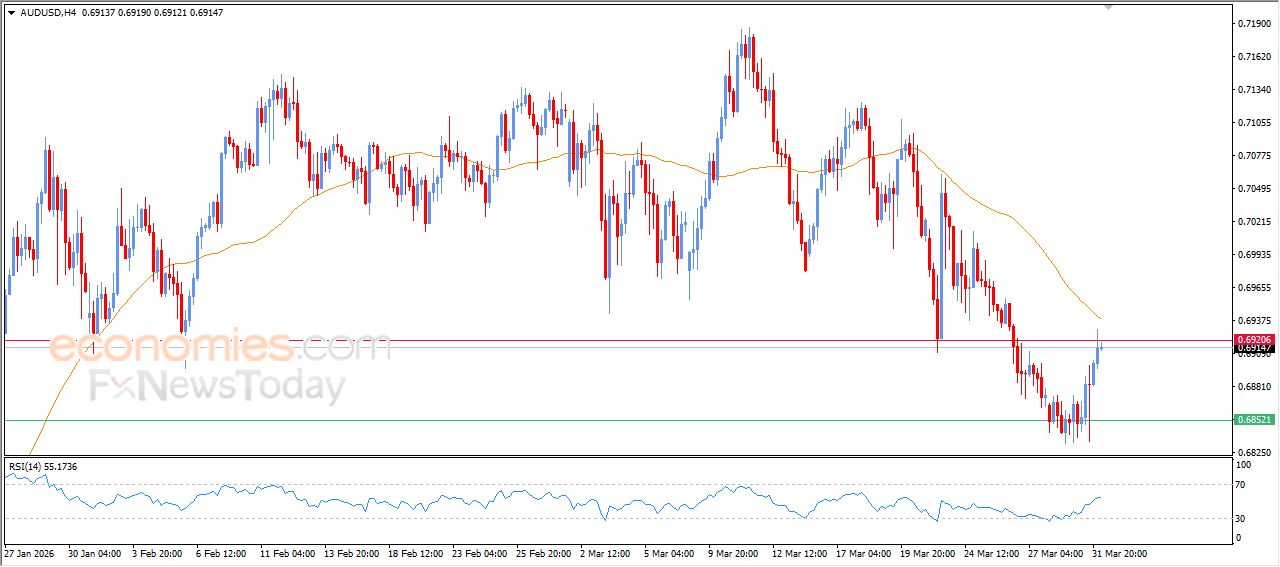This screenshot has width=1280, height=567.
Task: Select the red 0.69206 price label
Action: tap(1254, 340)
